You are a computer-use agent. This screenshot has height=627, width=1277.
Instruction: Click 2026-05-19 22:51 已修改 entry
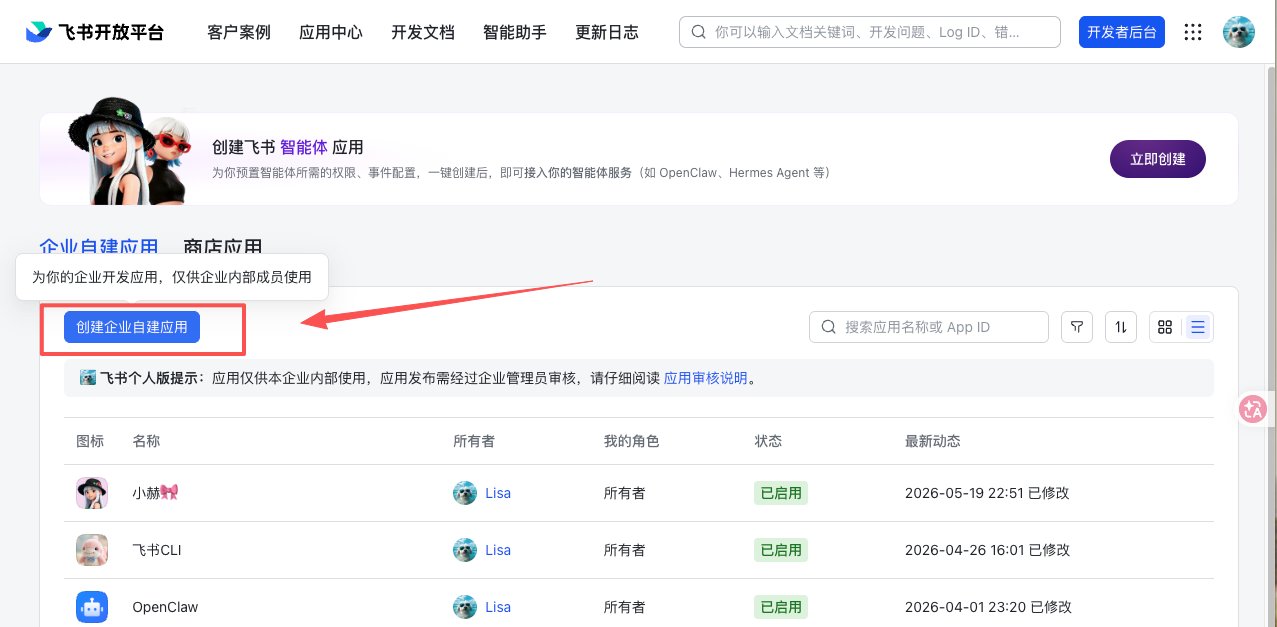pyautogui.click(x=987, y=493)
